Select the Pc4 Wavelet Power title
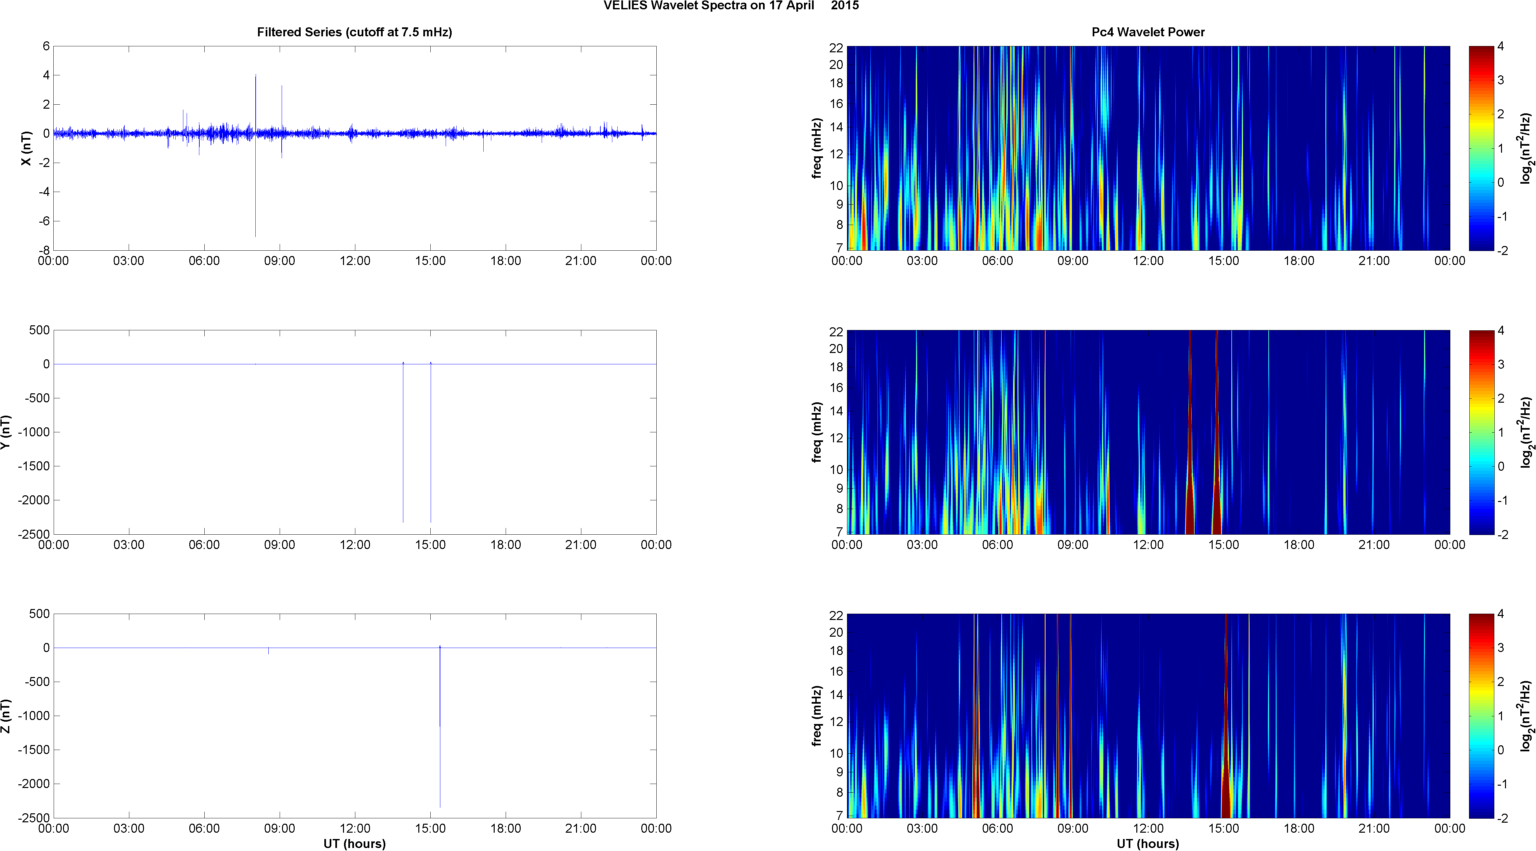1536x851 pixels. point(1148,32)
